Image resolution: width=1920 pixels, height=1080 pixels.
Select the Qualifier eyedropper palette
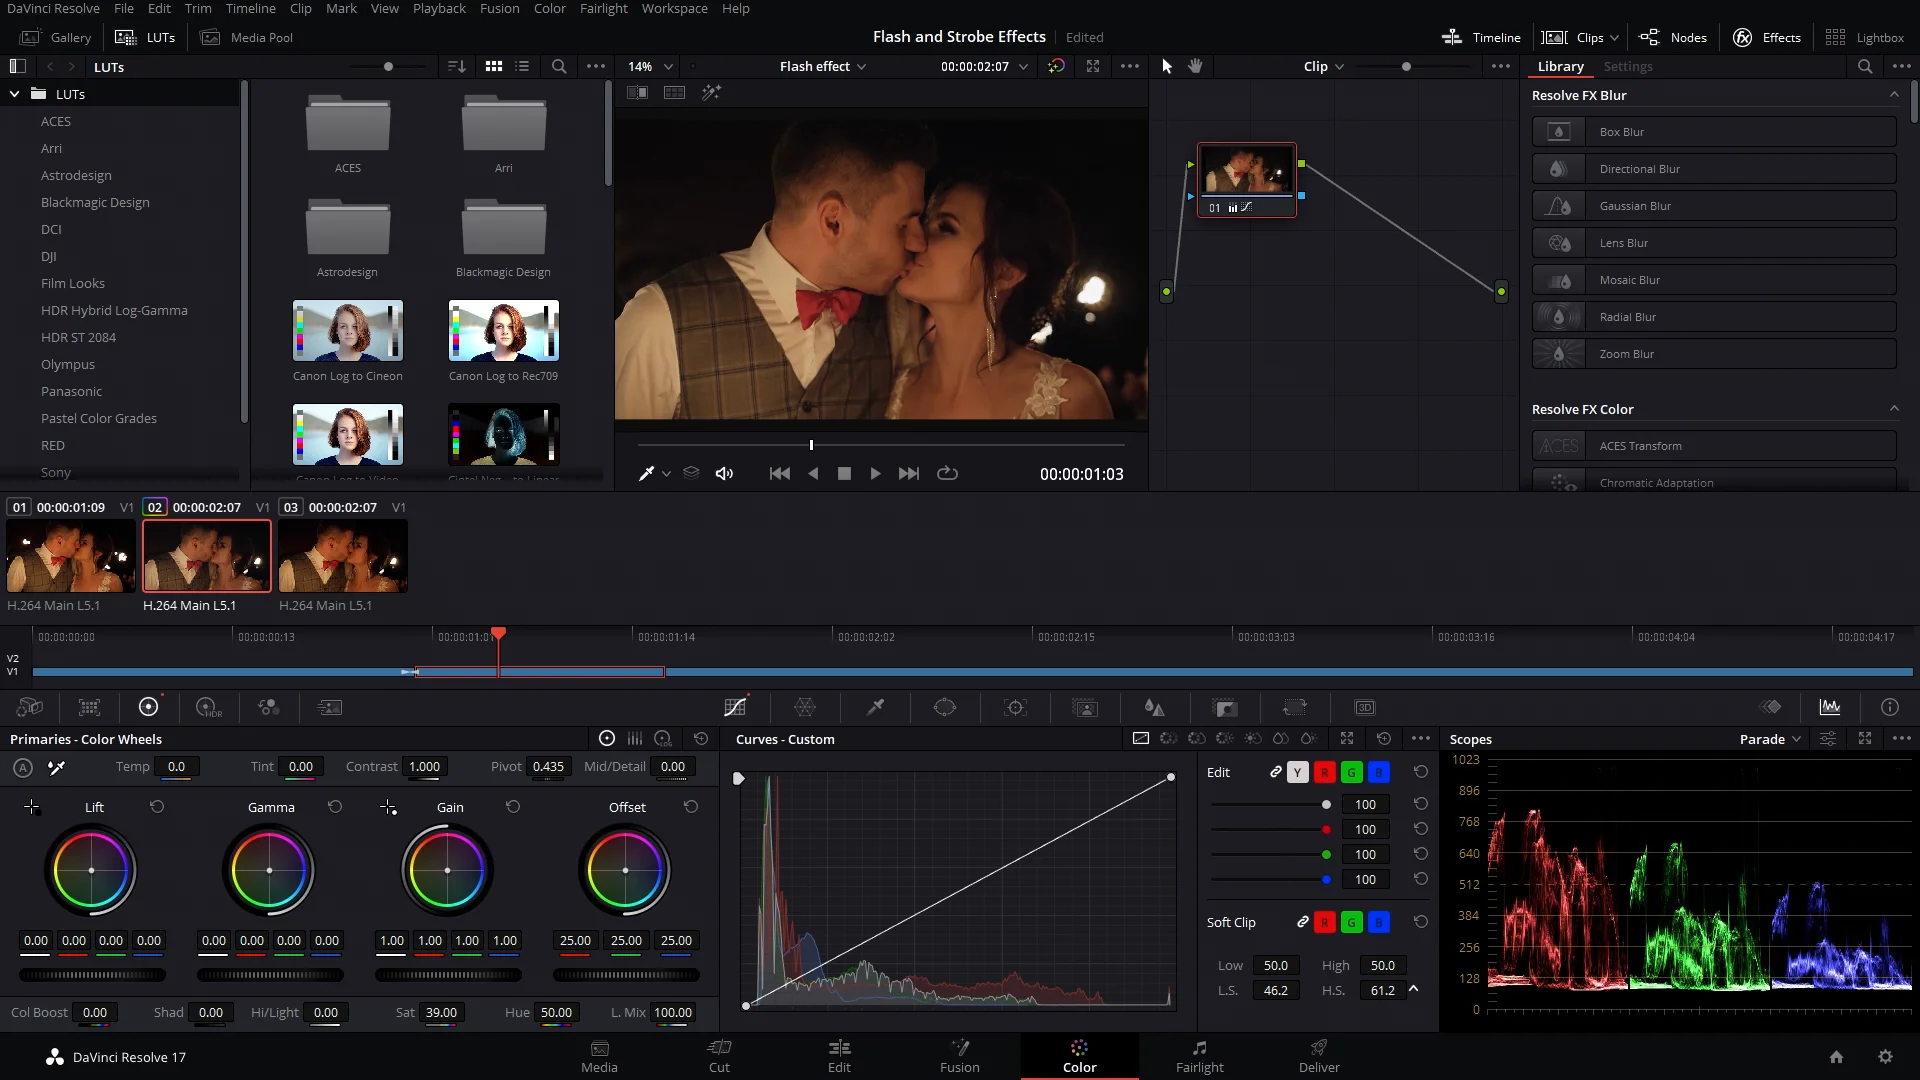tap(875, 707)
